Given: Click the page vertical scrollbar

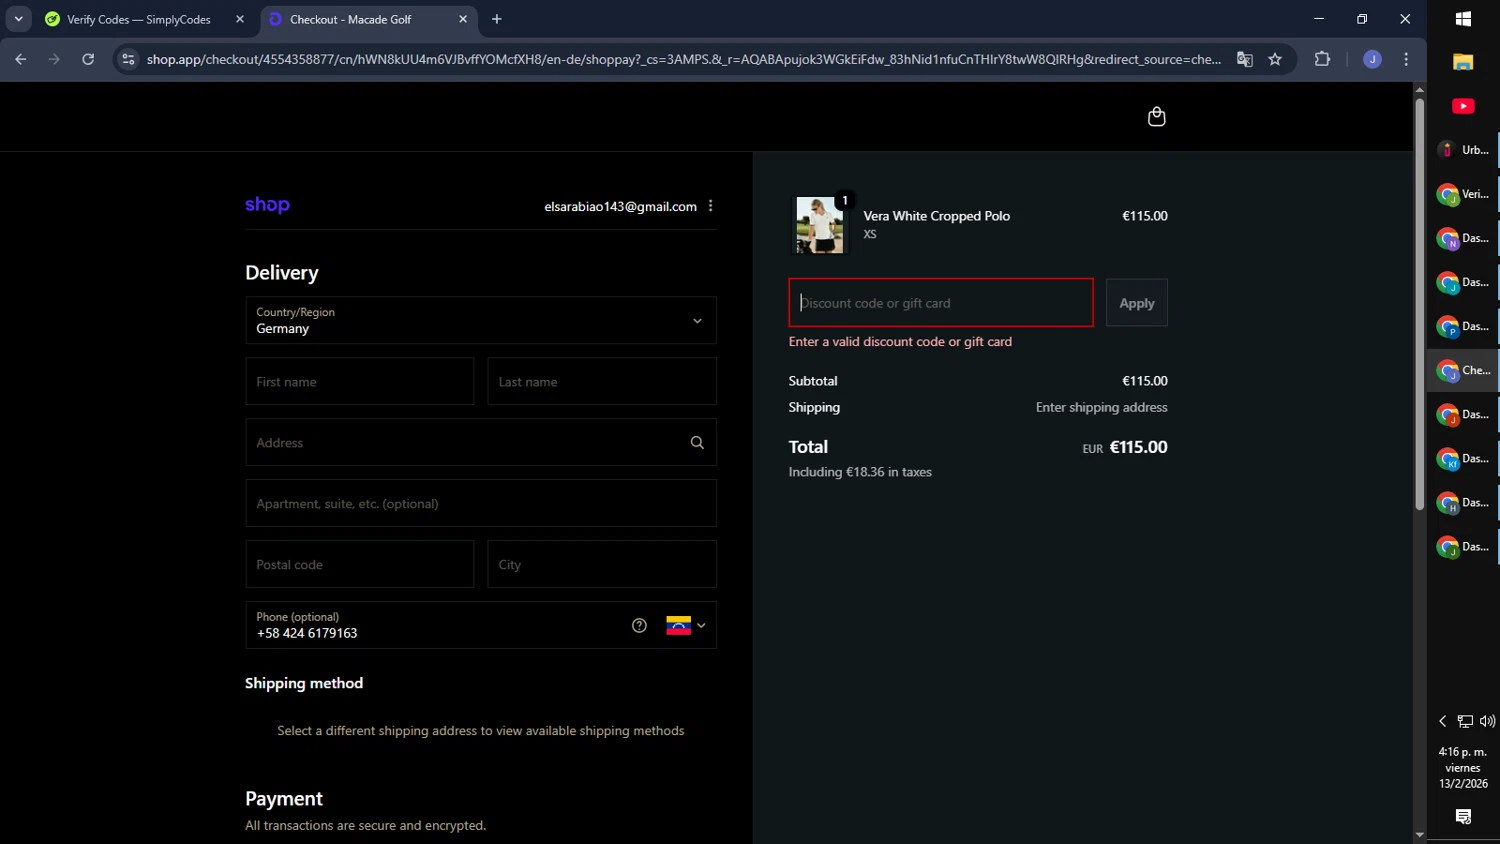Looking at the screenshot, I should (1419, 305).
